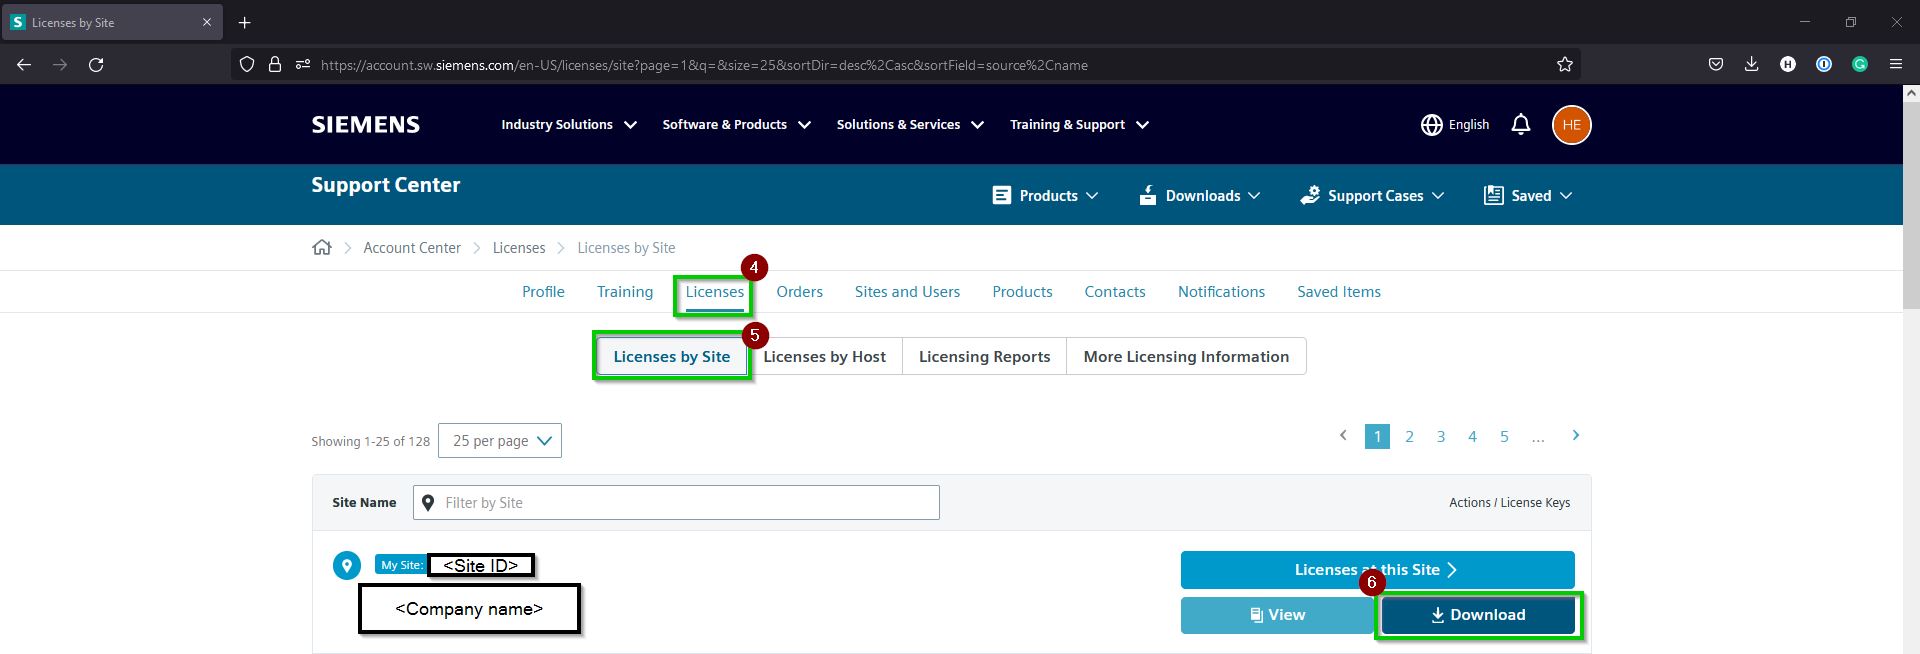This screenshot has height=654, width=1920.
Task: Open the browser downloads arrow icon
Action: tap(1752, 65)
